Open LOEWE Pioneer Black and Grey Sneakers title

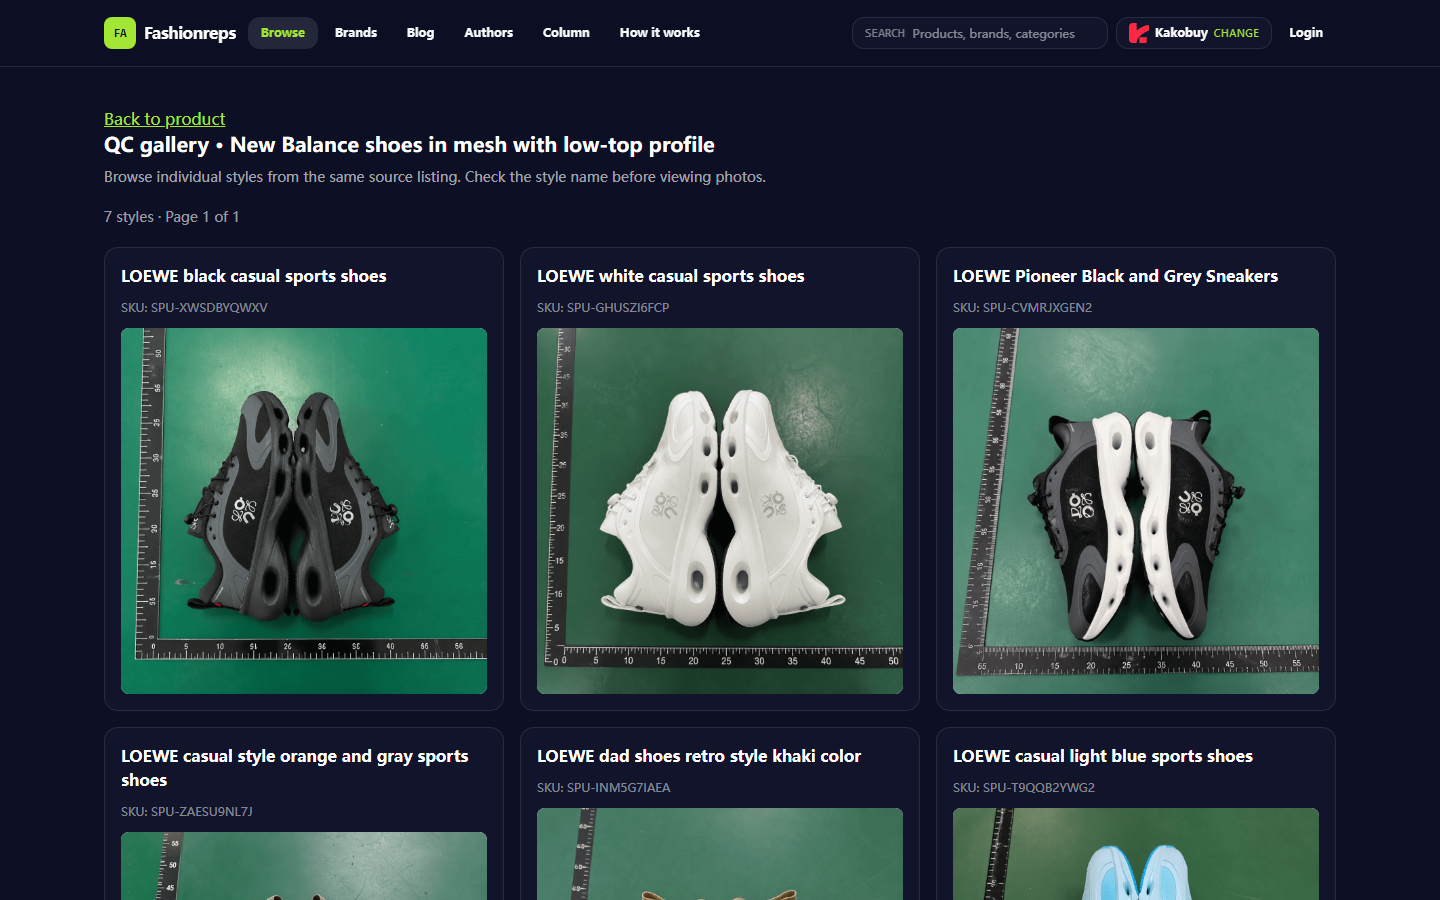pyautogui.click(x=1115, y=276)
